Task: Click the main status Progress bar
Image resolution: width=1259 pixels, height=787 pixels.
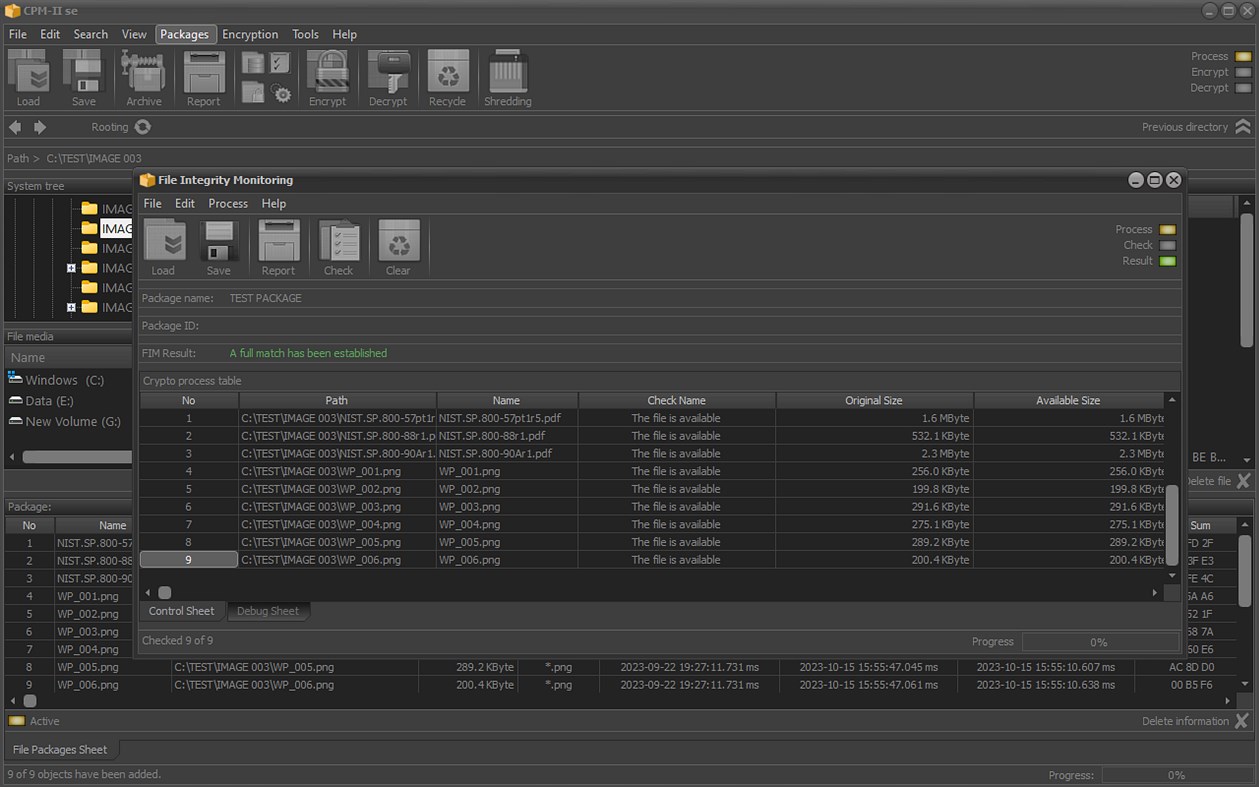Action: coord(1178,775)
